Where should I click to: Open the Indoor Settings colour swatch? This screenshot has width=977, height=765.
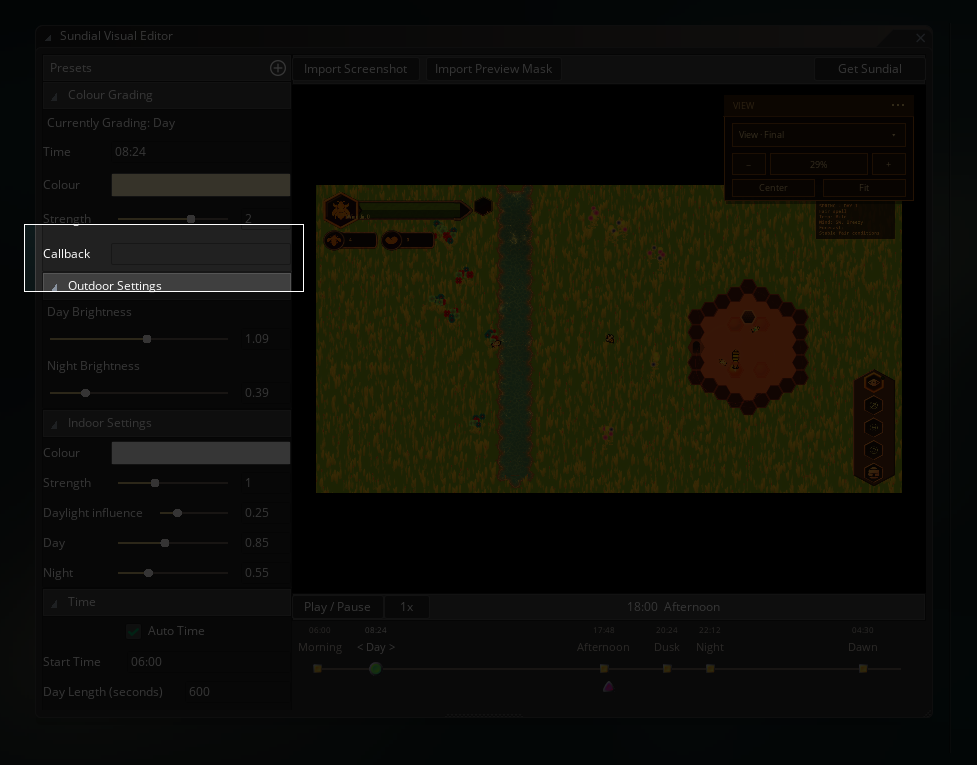point(201,453)
